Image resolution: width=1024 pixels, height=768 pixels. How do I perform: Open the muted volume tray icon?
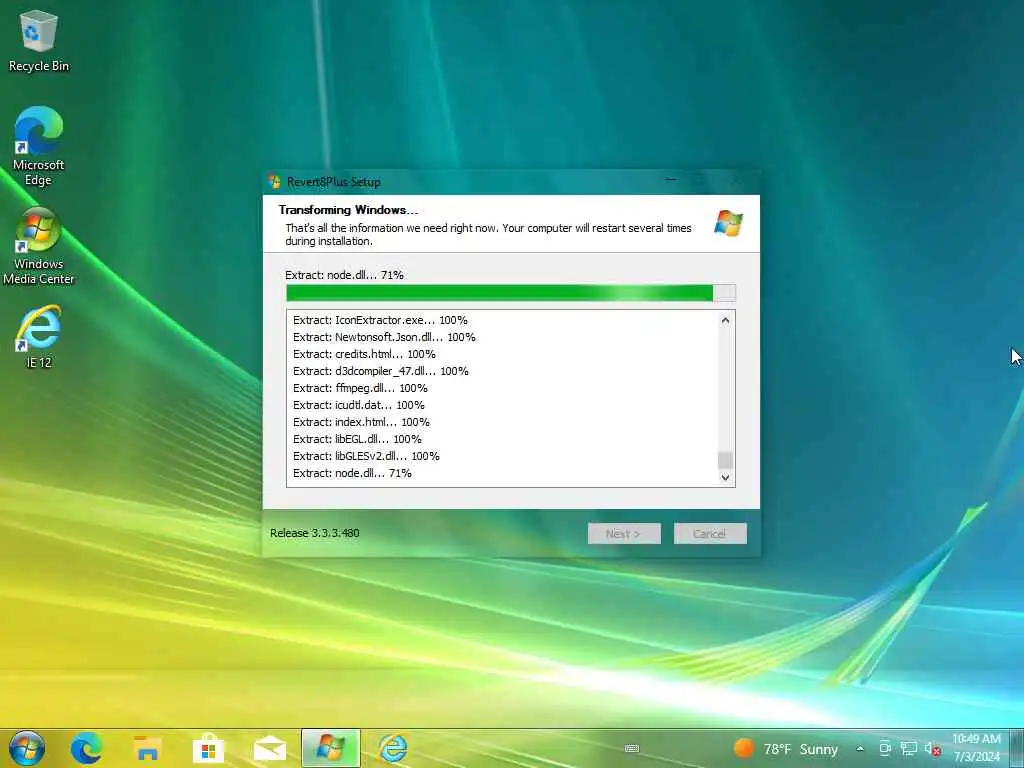coord(933,748)
